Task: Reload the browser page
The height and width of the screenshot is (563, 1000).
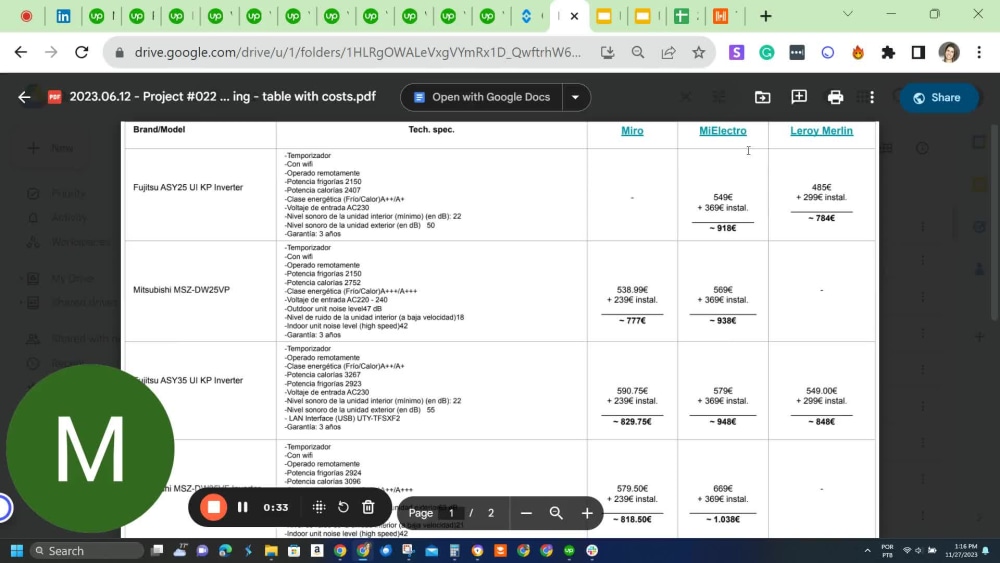Action: click(x=82, y=52)
